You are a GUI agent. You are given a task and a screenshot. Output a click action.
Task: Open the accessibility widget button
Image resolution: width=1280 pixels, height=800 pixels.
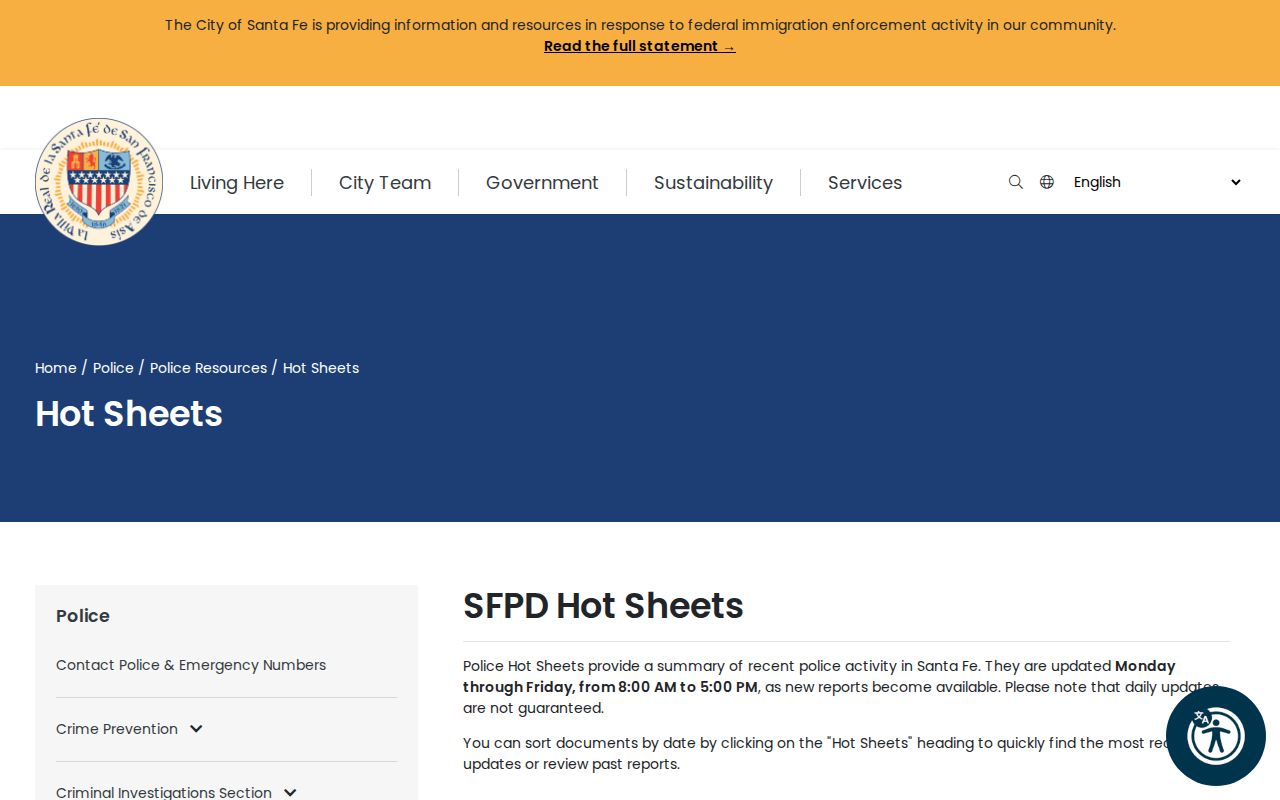(1216, 736)
